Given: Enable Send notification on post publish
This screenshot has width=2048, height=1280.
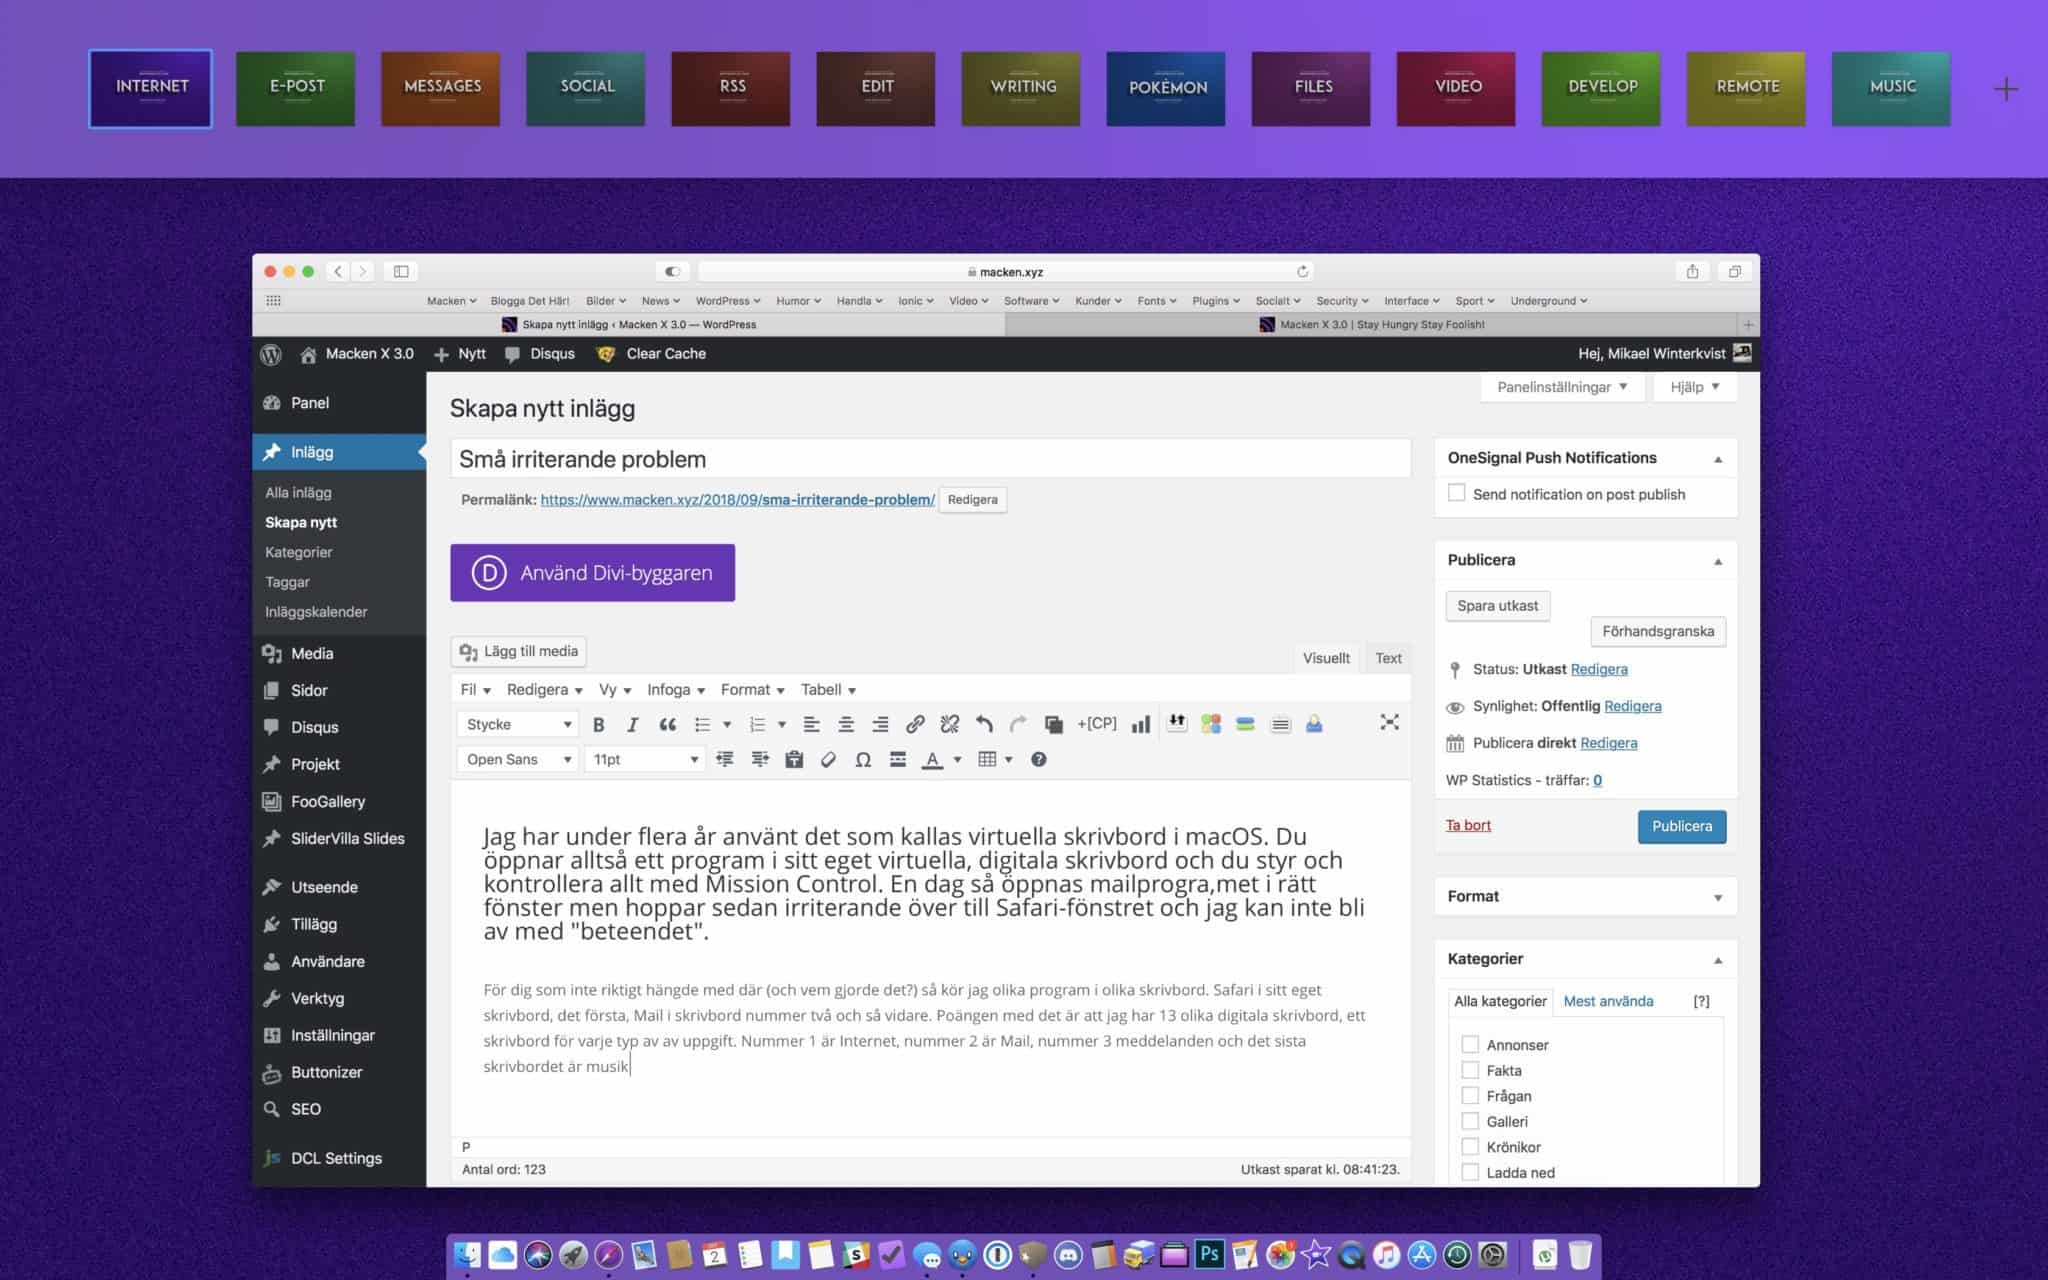Looking at the screenshot, I should [x=1457, y=494].
